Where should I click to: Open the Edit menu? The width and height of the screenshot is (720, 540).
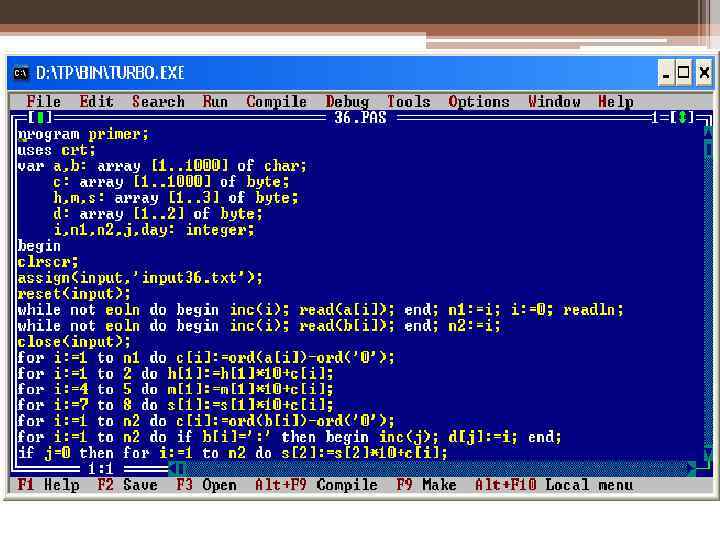pyautogui.click(x=96, y=101)
